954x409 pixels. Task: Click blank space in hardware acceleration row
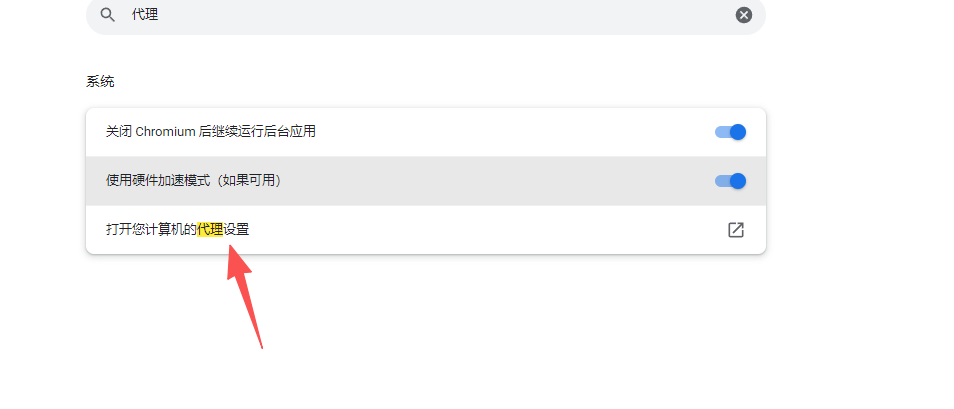pyautogui.click(x=500, y=181)
